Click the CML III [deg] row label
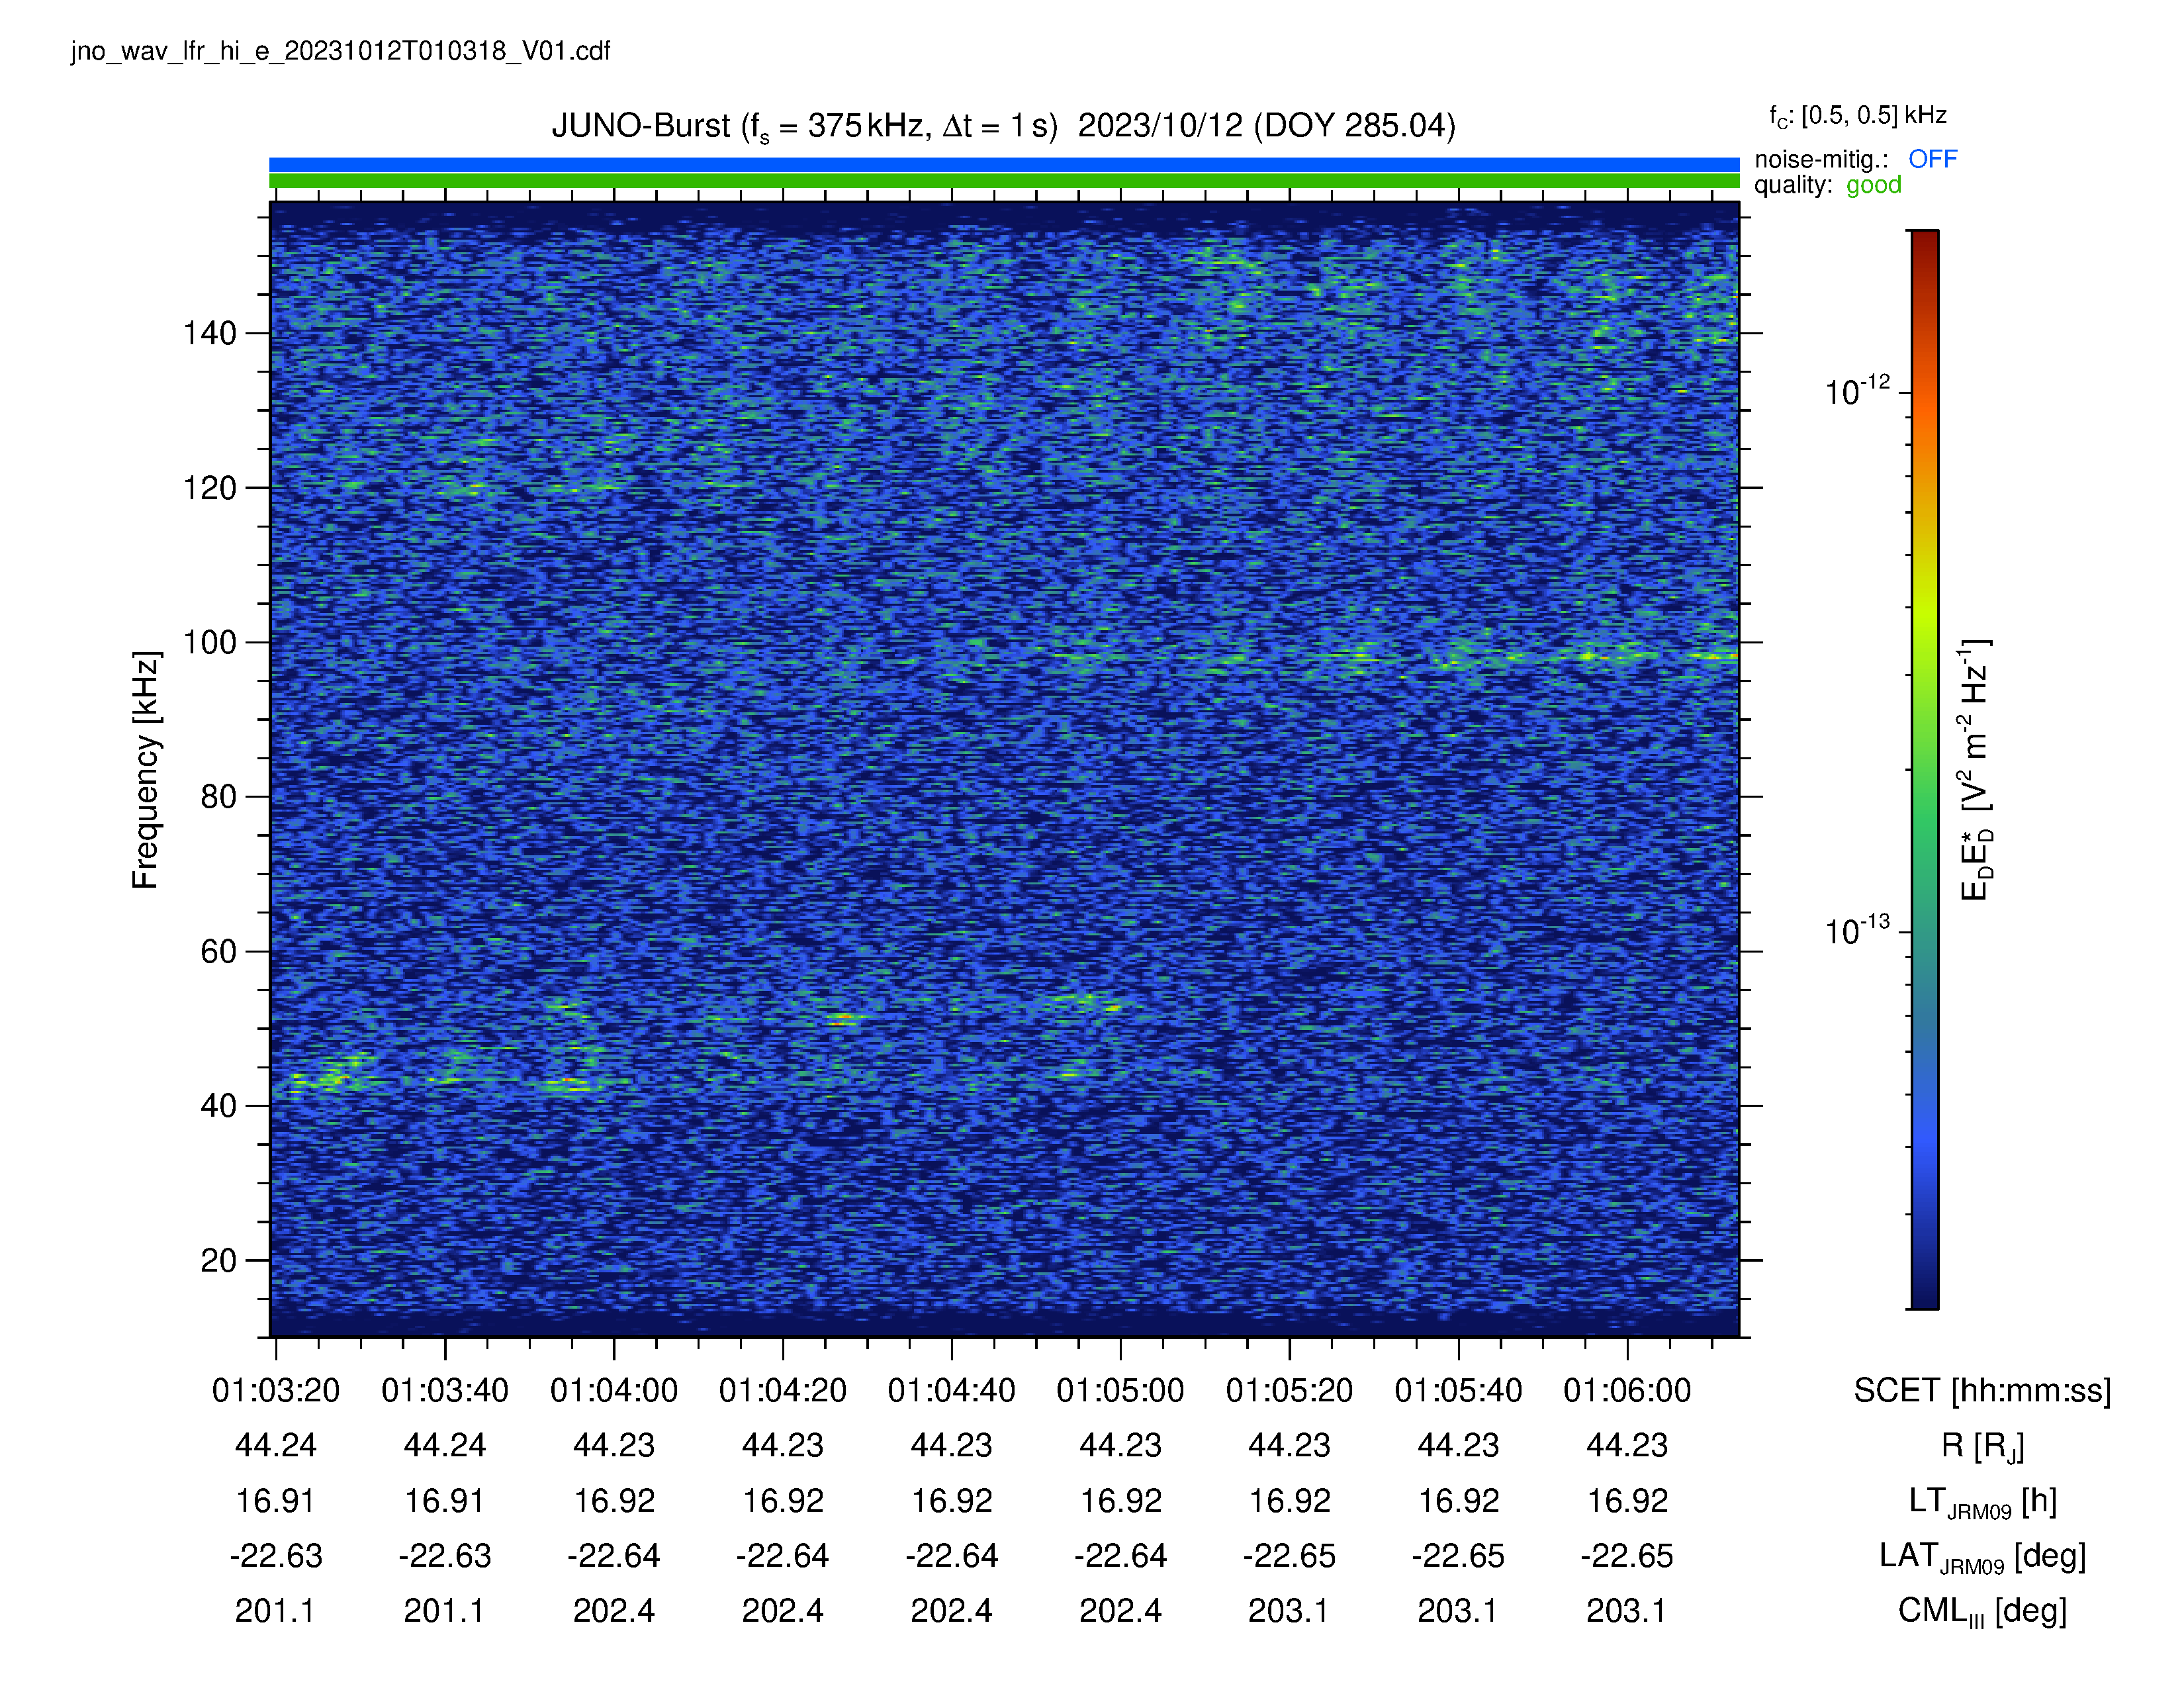This screenshot has width=2184, height=1688. point(1982,1611)
